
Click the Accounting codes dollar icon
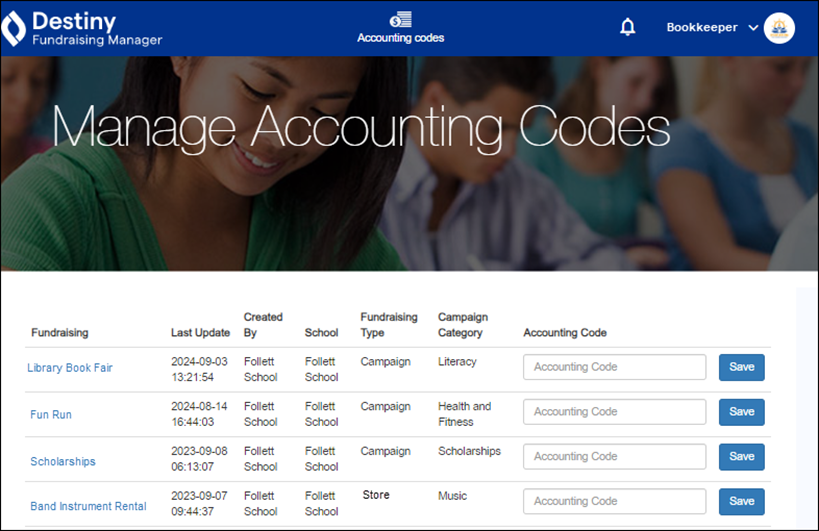coord(401,19)
